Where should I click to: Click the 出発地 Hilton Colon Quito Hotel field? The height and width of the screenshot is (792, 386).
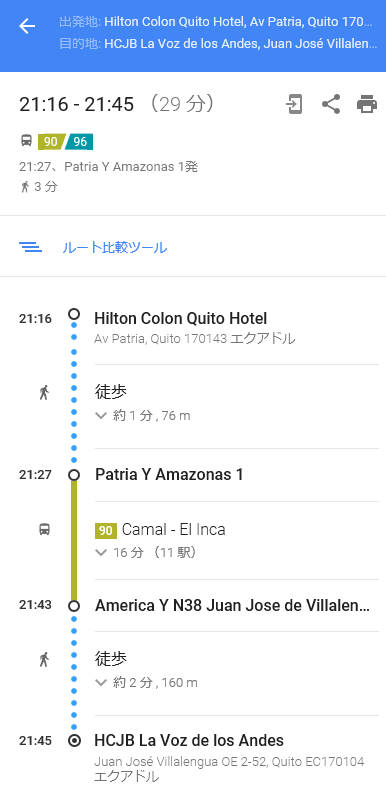(x=216, y=22)
